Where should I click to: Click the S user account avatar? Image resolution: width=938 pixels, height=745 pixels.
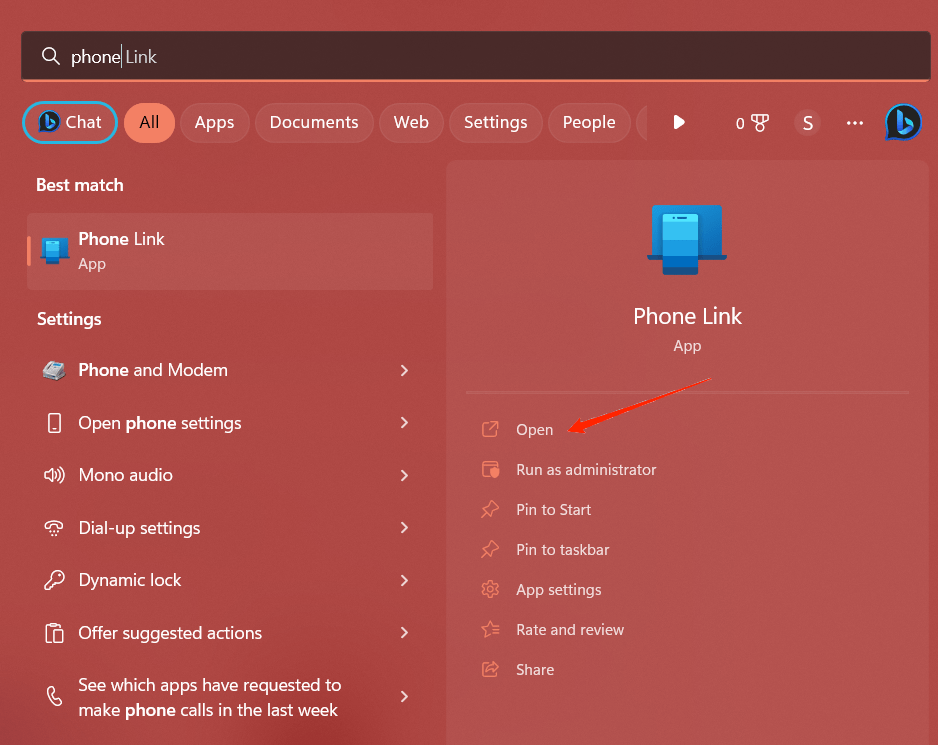pyautogui.click(x=808, y=123)
